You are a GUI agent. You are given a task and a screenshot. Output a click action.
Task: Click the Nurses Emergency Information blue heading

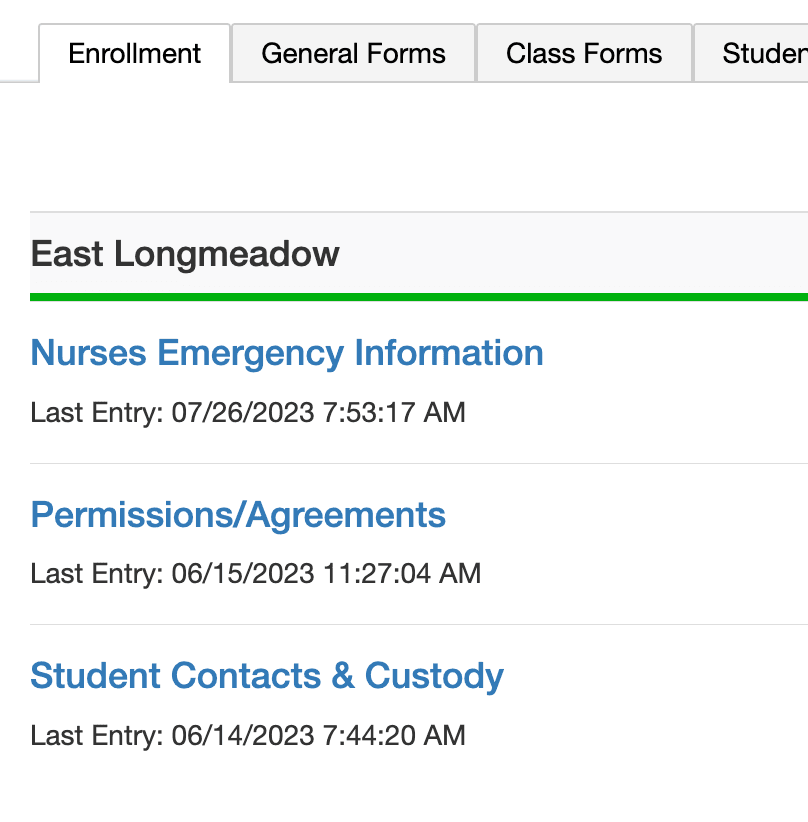point(287,353)
